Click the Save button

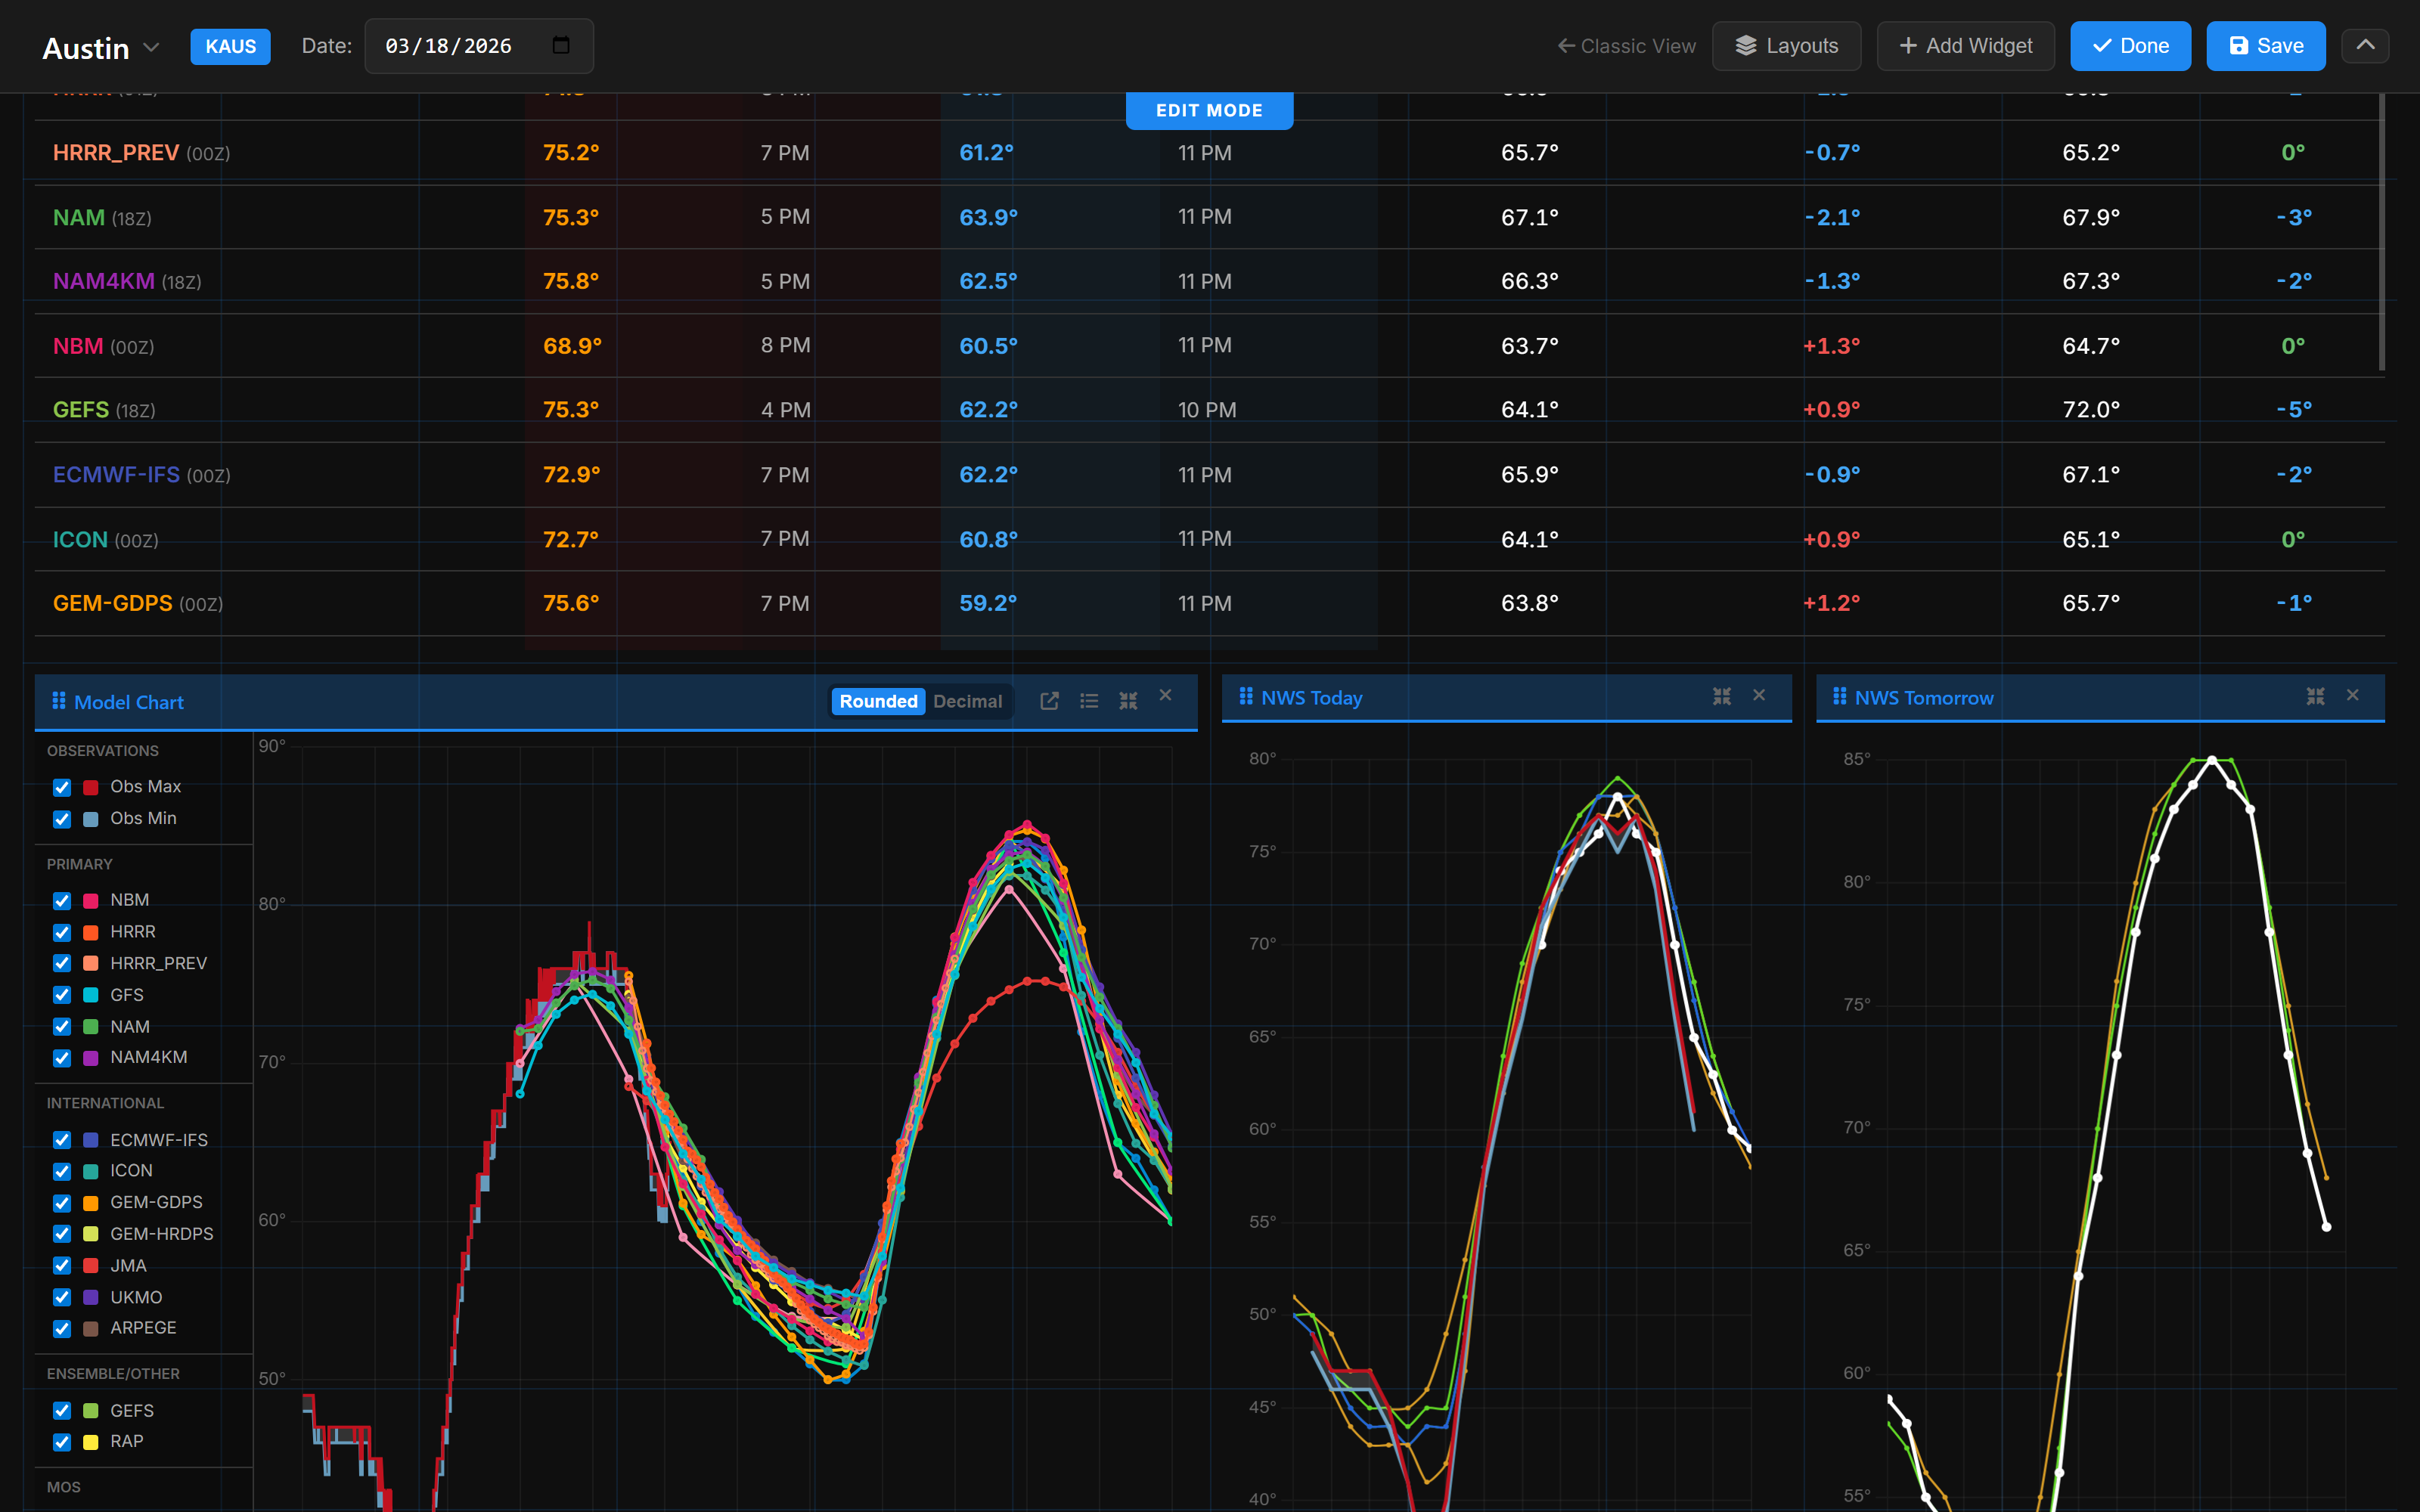click(2265, 45)
